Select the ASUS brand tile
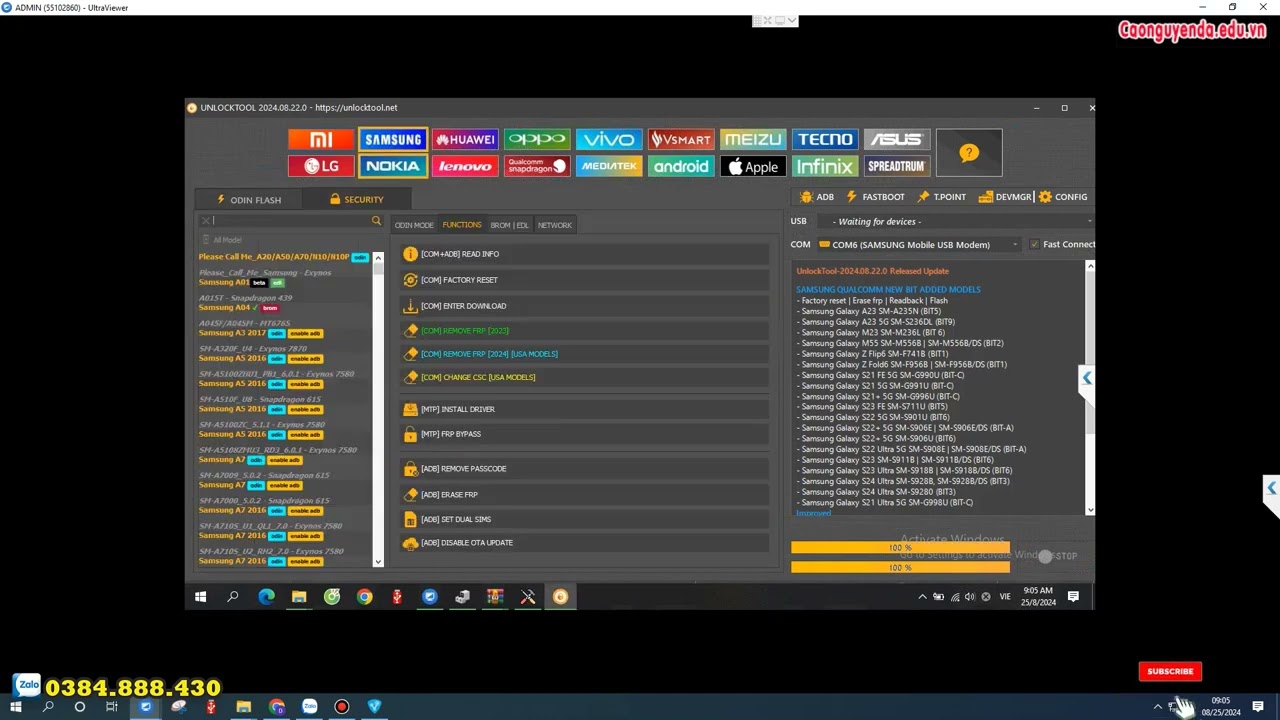Screen dimensions: 1280x720 click(896, 140)
